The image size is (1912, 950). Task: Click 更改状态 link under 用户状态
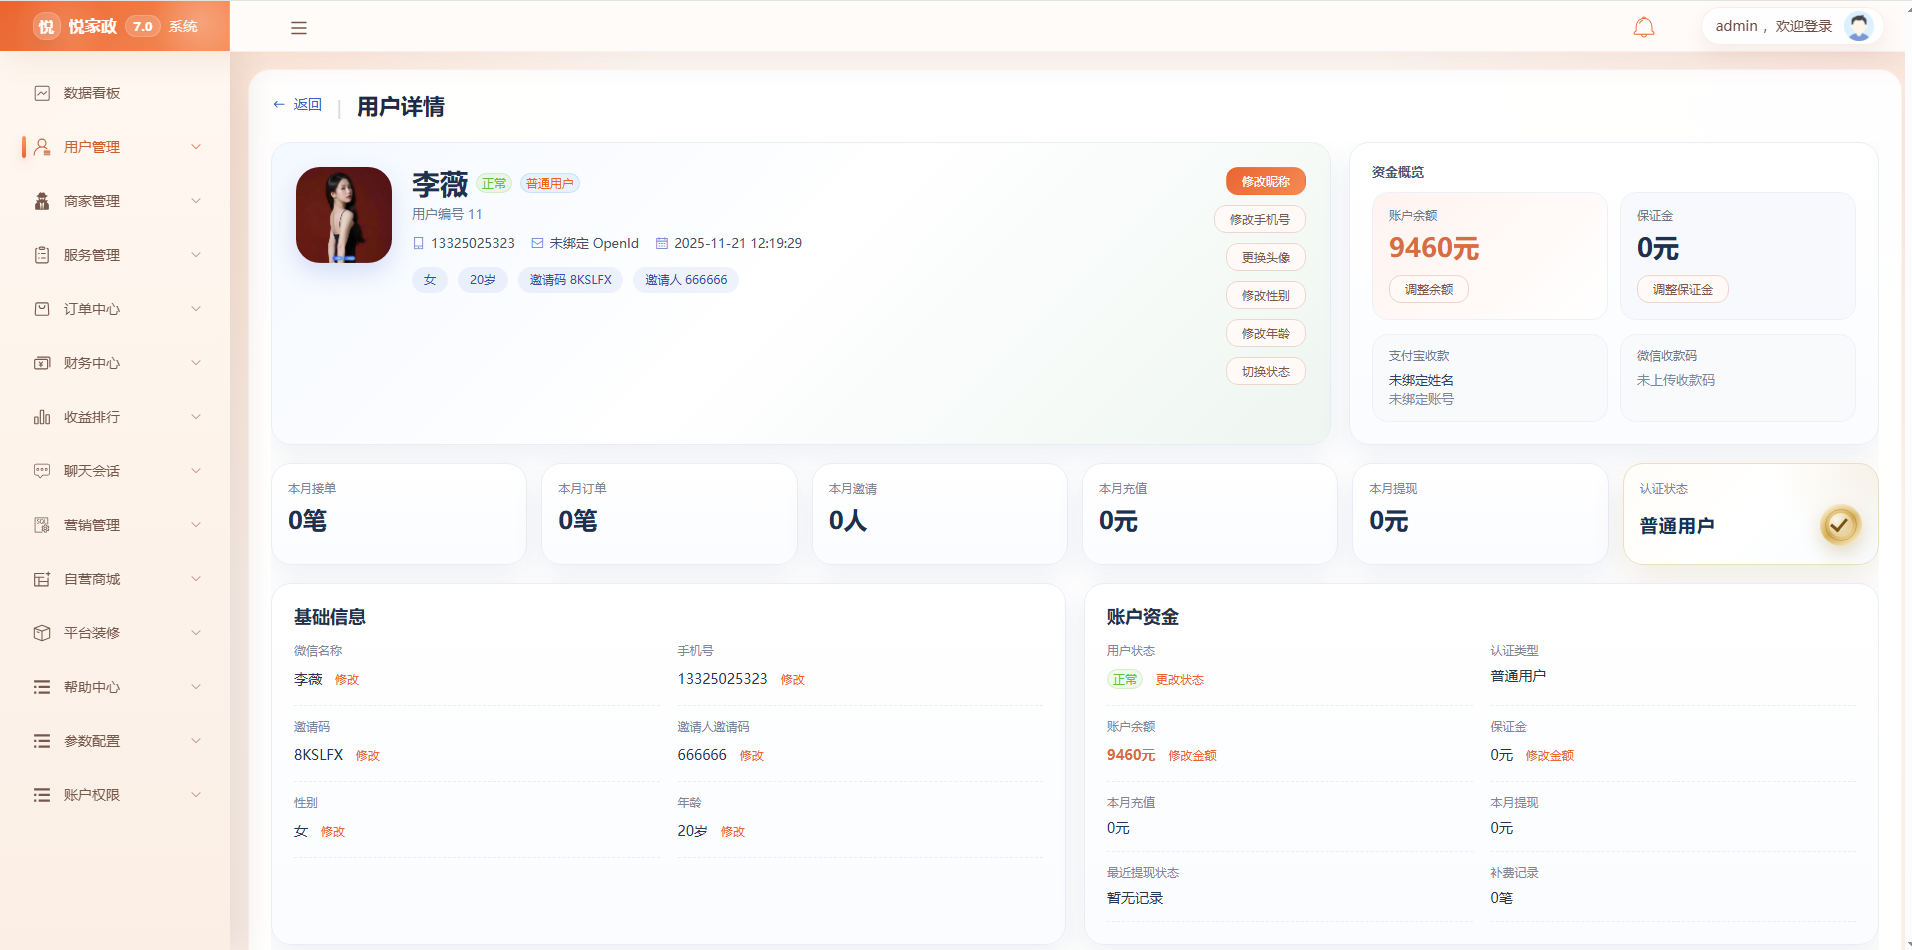[x=1180, y=680]
